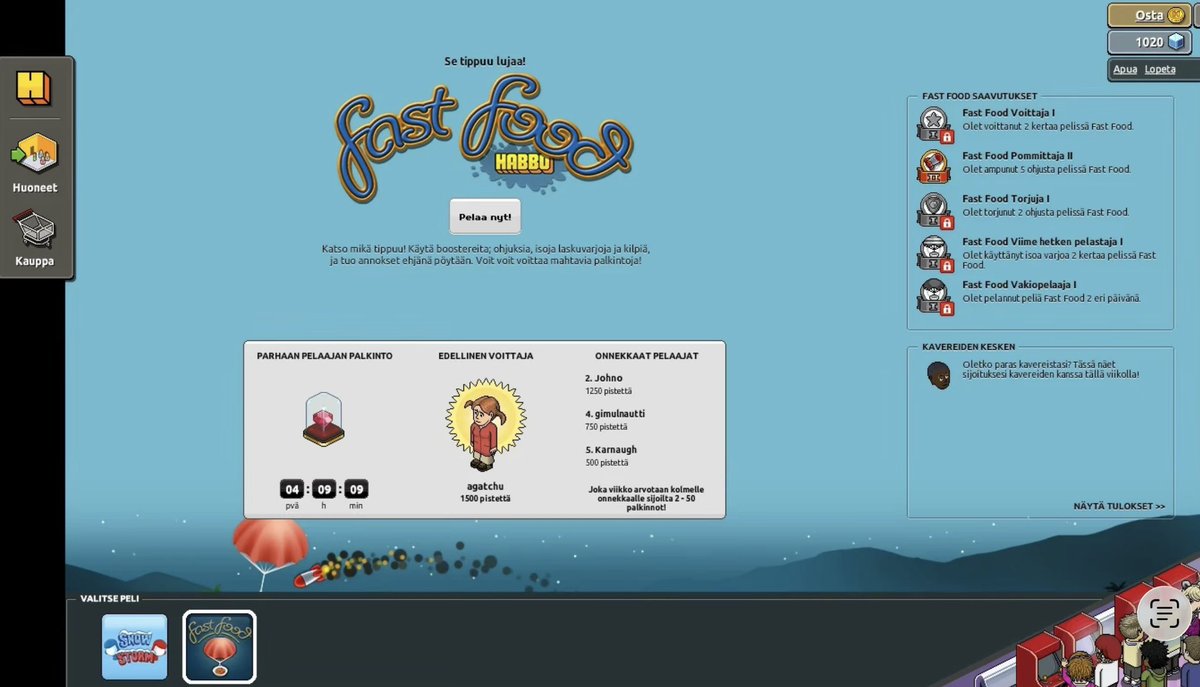
Task: Click the agatchu winner name text
Action: 485,486
